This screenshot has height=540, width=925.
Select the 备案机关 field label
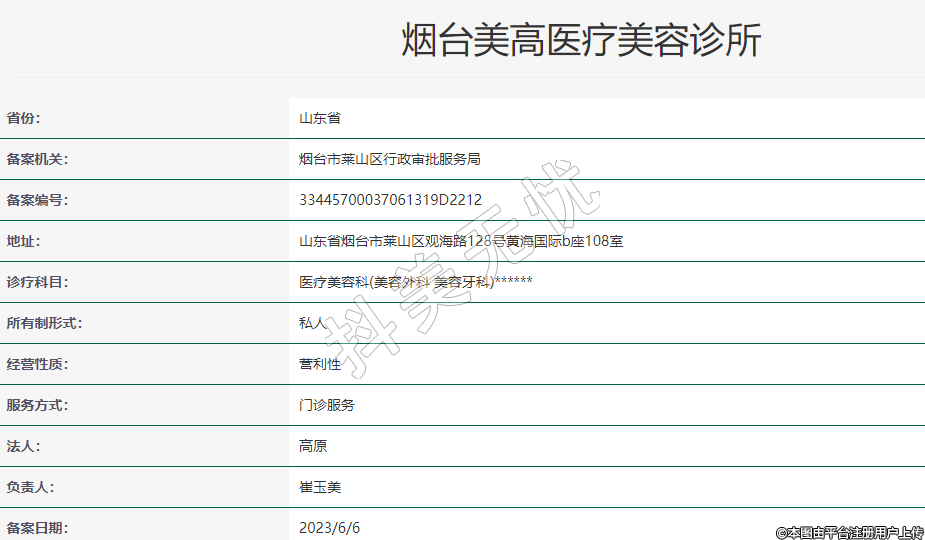[37, 159]
